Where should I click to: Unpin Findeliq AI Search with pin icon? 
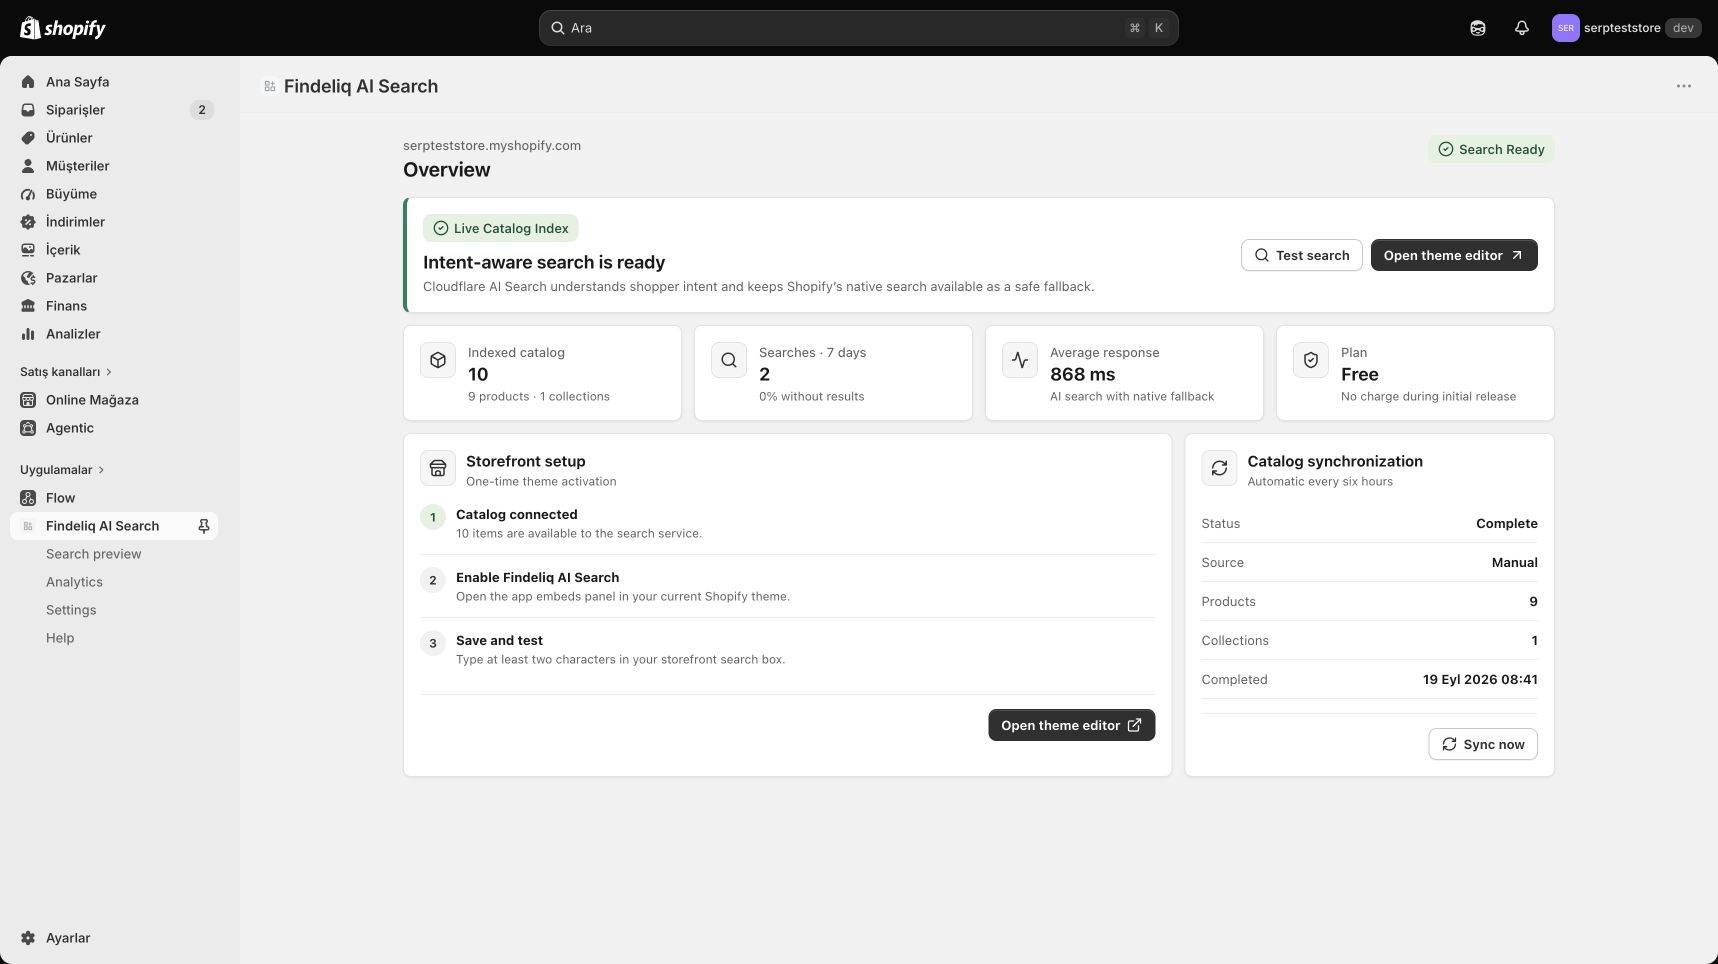204,526
